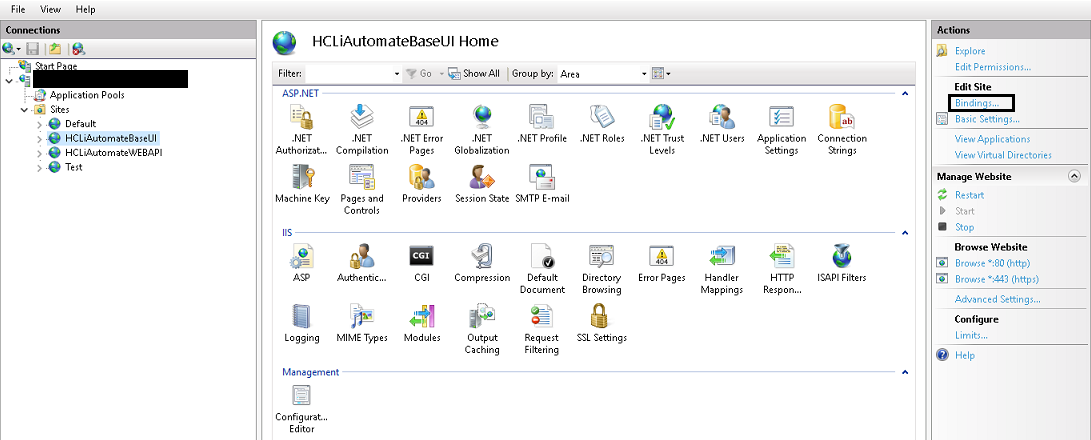Viewport: 1091px width, 440px height.
Task: Open the Application Settings feature
Action: coord(781,129)
